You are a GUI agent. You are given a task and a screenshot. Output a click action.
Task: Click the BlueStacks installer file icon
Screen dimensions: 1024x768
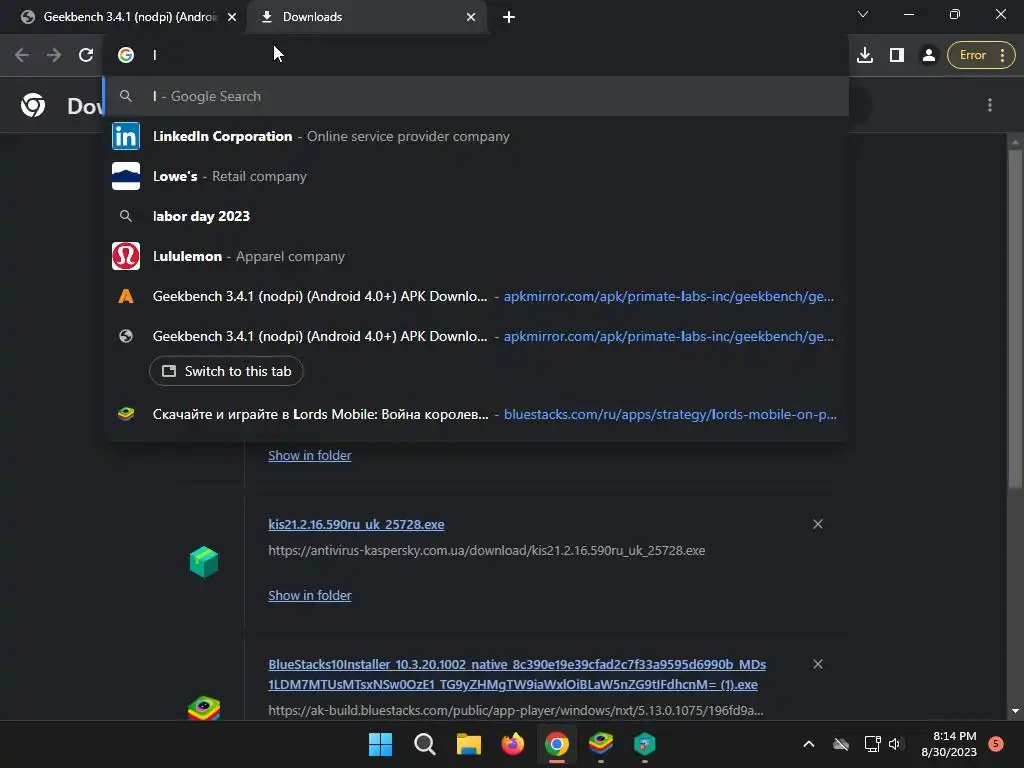[x=204, y=708]
